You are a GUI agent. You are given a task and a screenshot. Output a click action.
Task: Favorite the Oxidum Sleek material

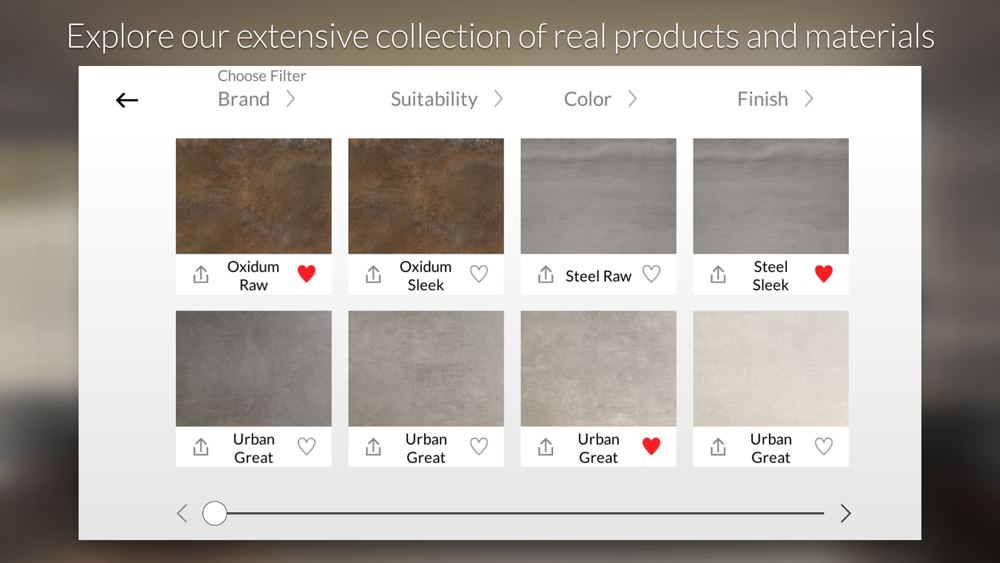pyautogui.click(x=479, y=274)
